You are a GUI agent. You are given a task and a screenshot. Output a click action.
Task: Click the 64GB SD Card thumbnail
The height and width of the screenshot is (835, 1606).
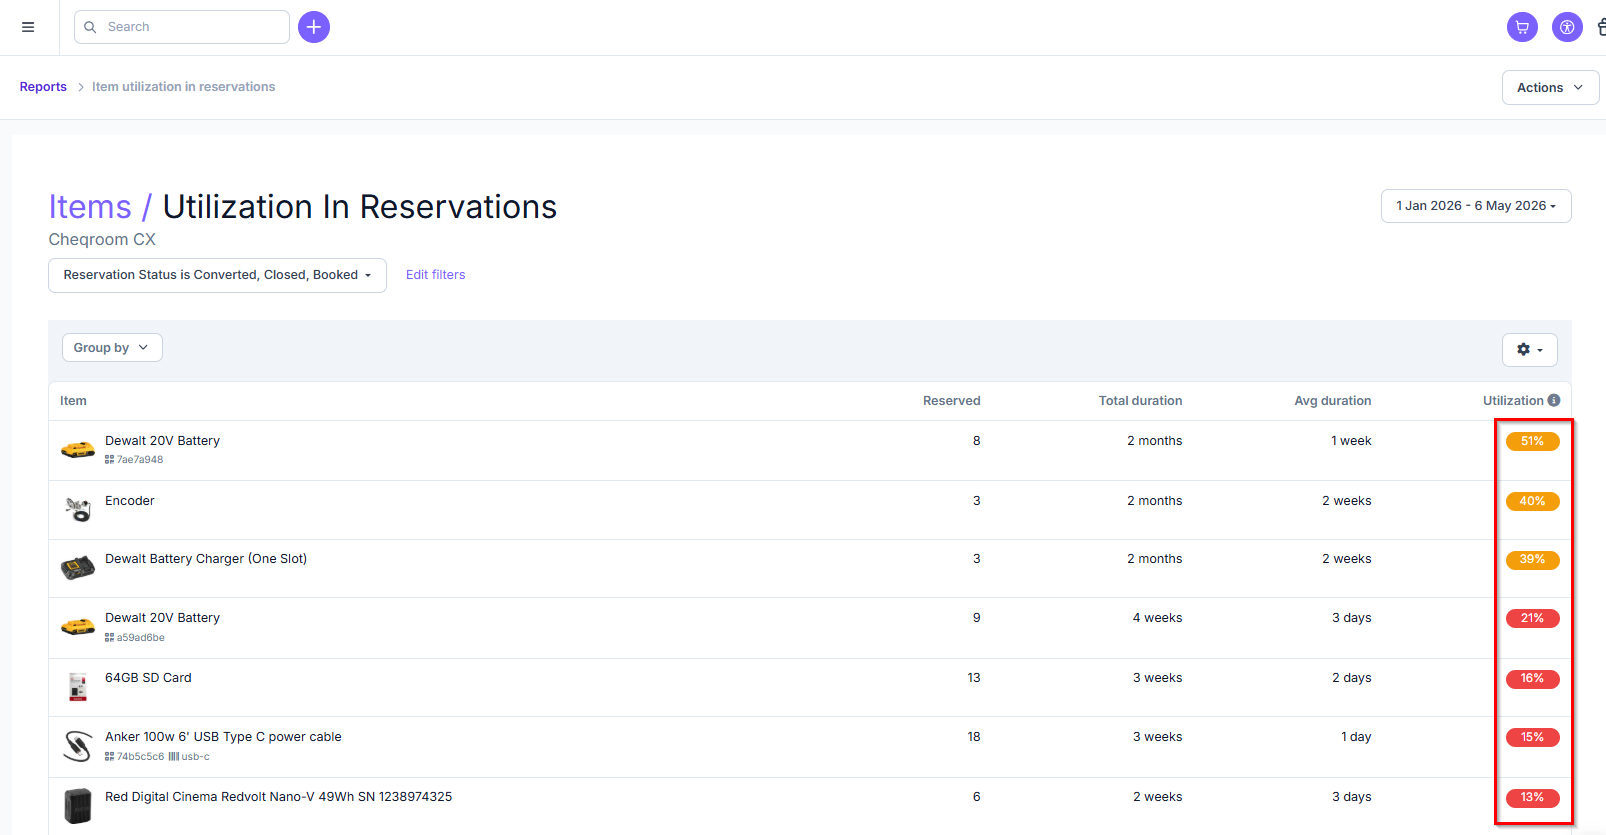(x=78, y=686)
